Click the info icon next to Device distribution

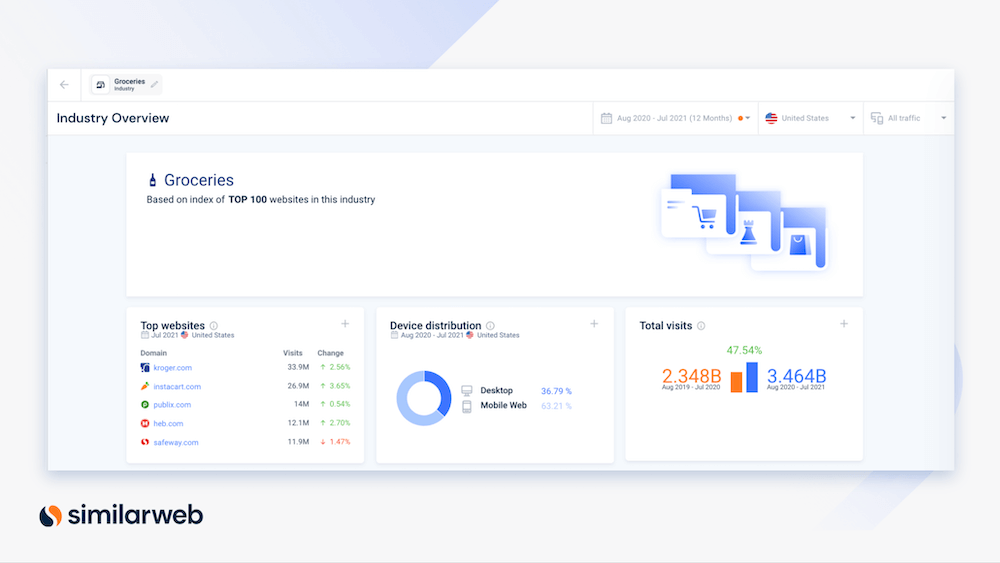(491, 326)
